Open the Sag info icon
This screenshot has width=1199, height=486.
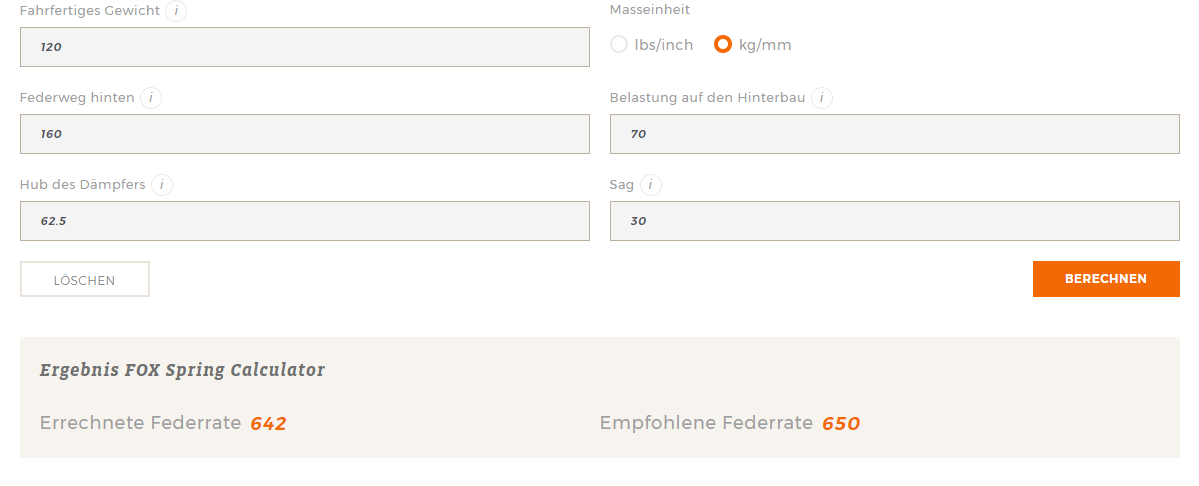[x=650, y=185]
